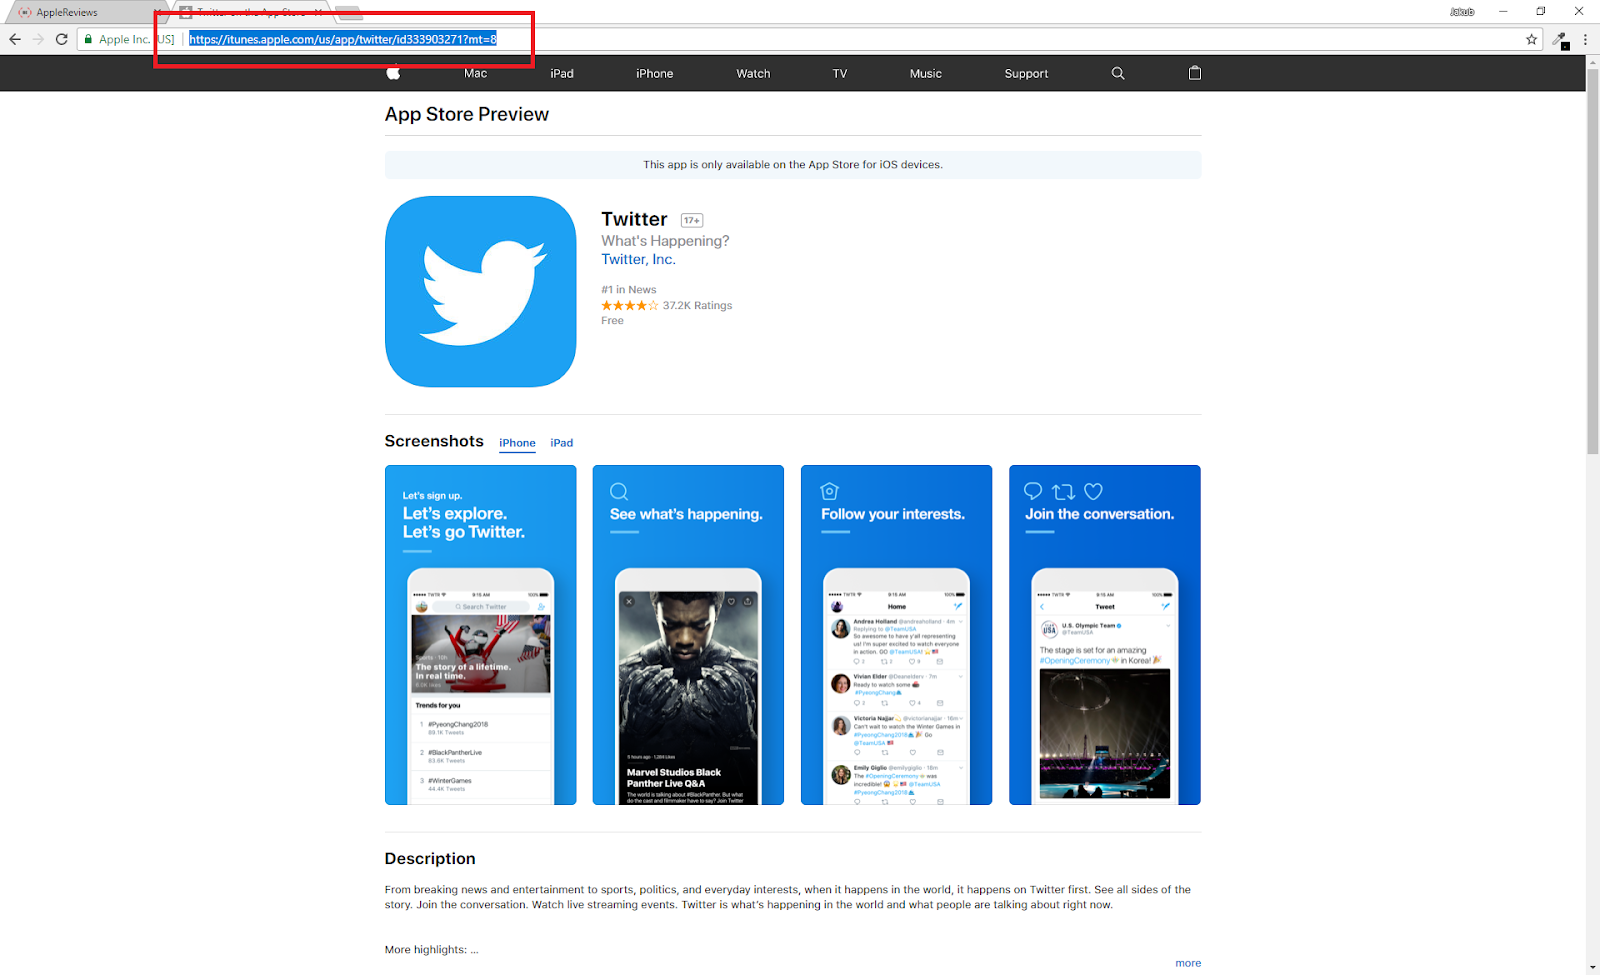Go back to the previous page

tap(14, 39)
